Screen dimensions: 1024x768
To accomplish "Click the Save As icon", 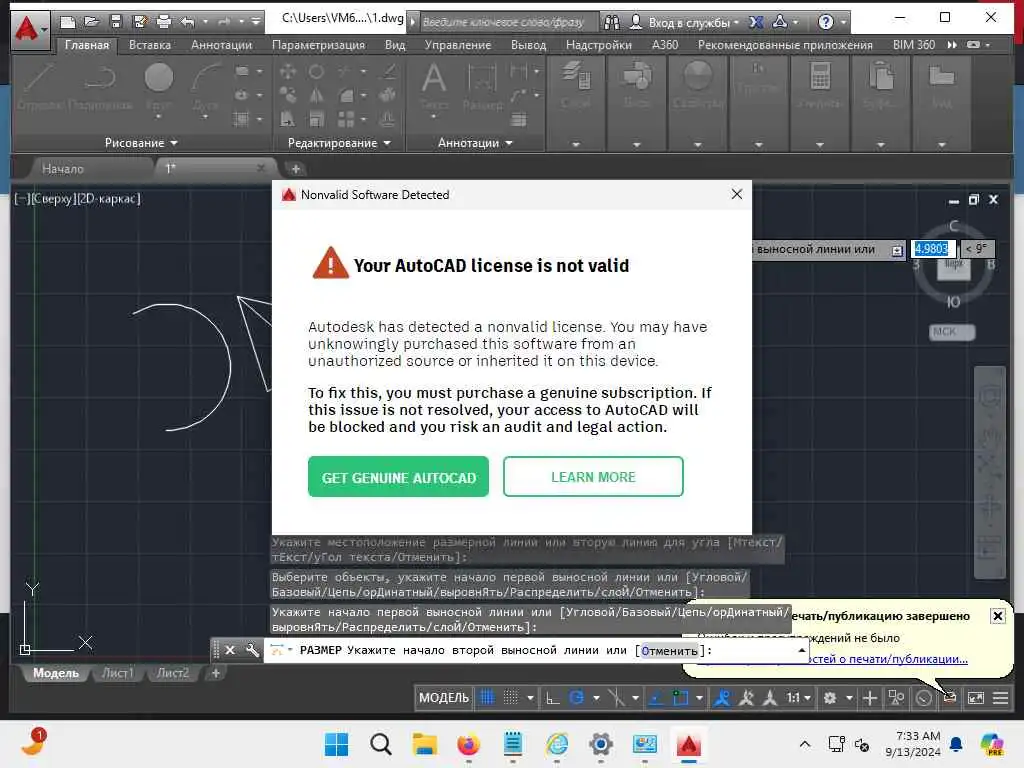I will pos(140,22).
